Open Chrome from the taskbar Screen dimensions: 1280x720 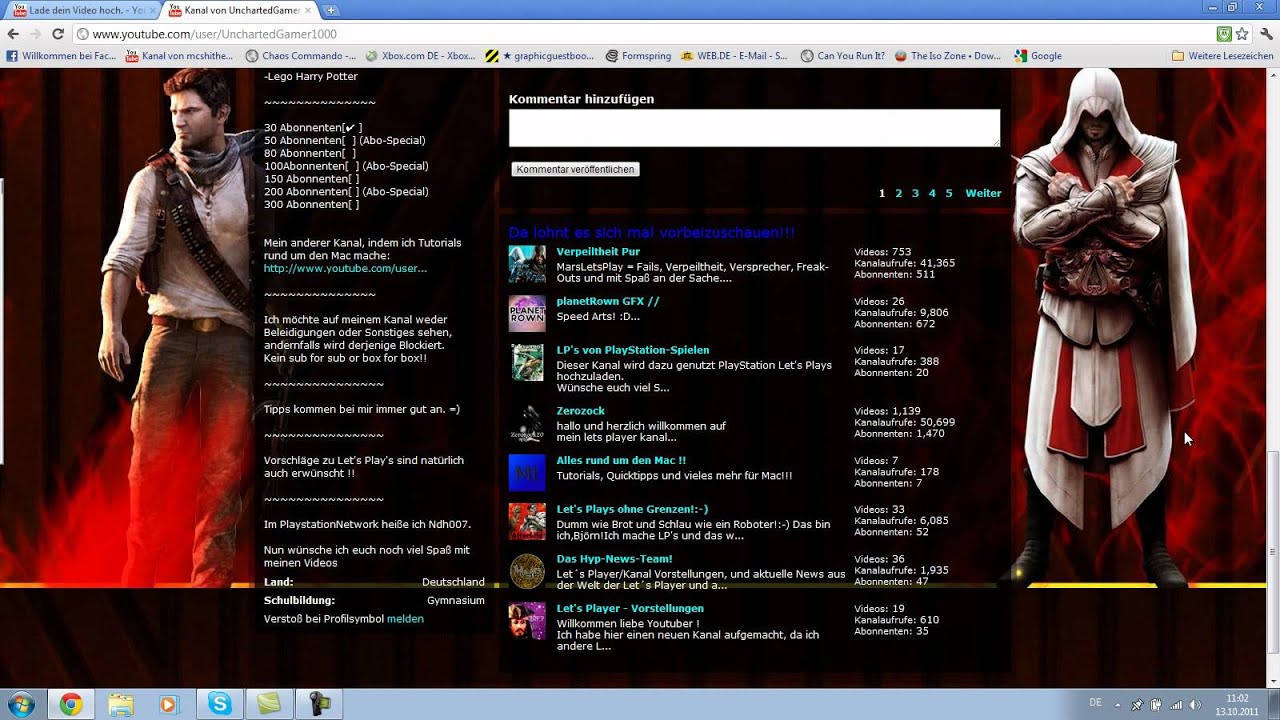[x=70, y=704]
